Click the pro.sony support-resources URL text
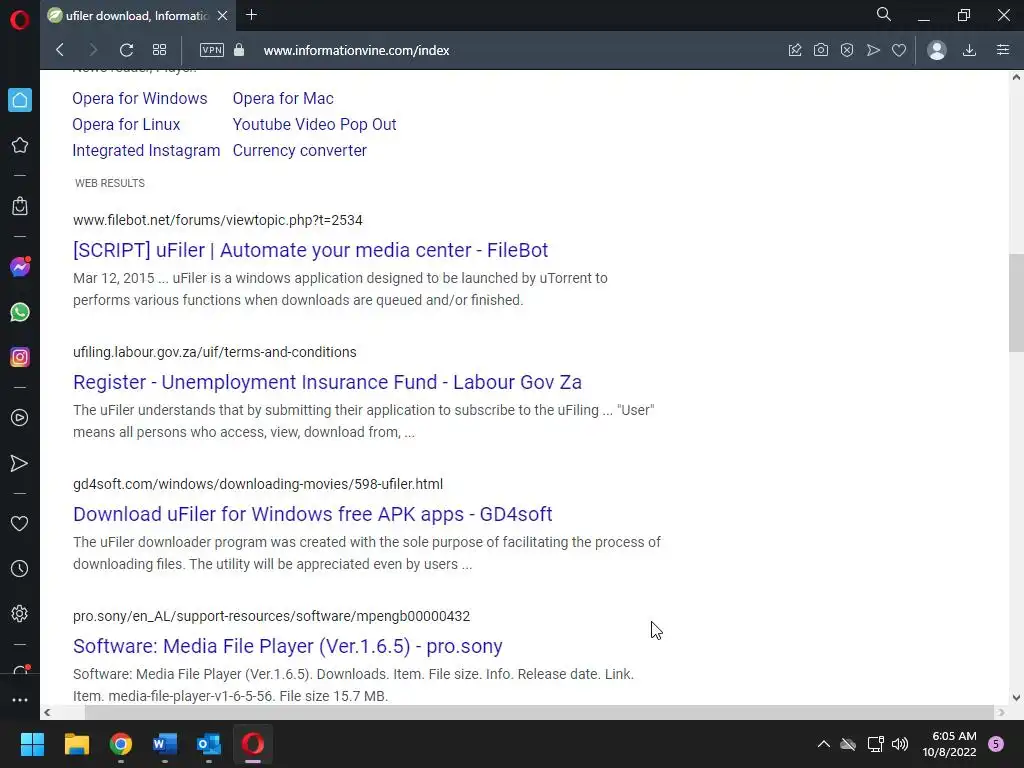The height and width of the screenshot is (768, 1024). (272, 616)
